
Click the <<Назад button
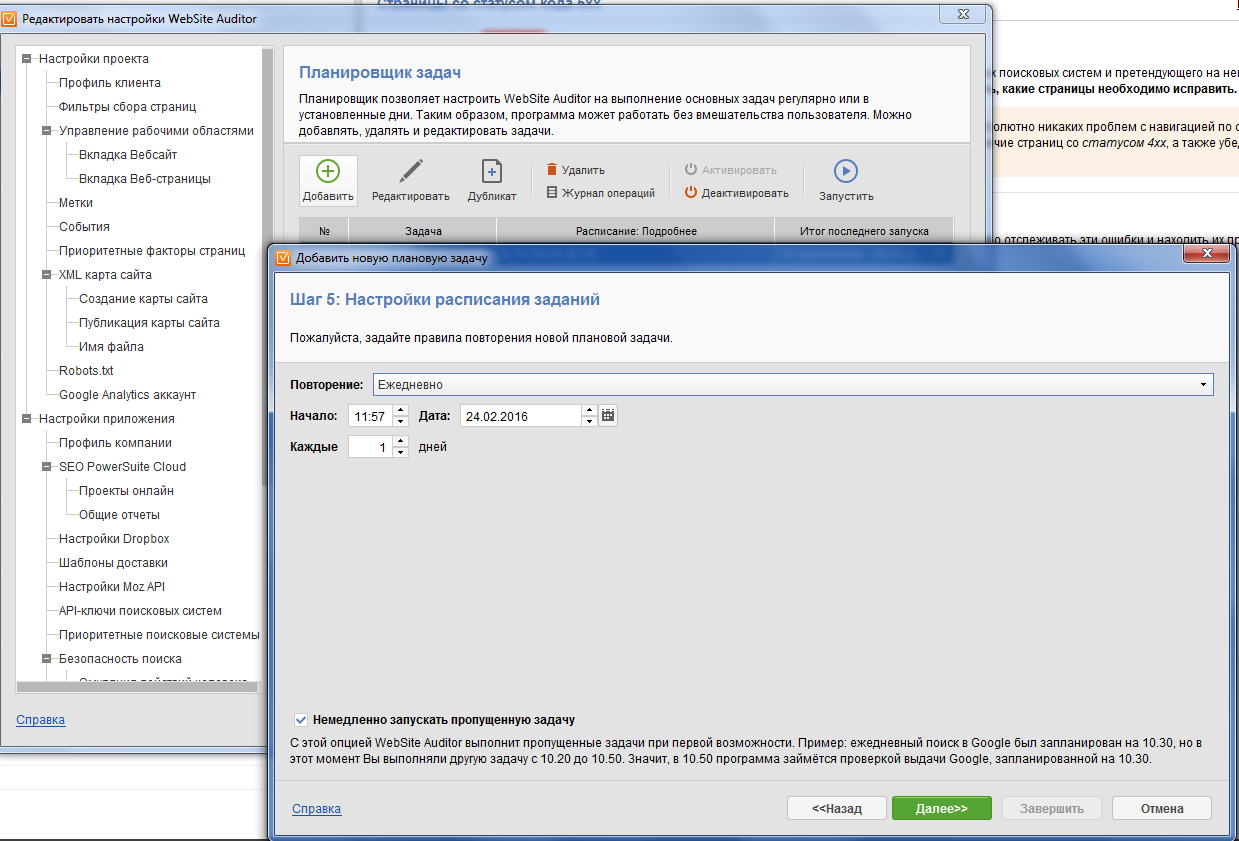click(837, 808)
